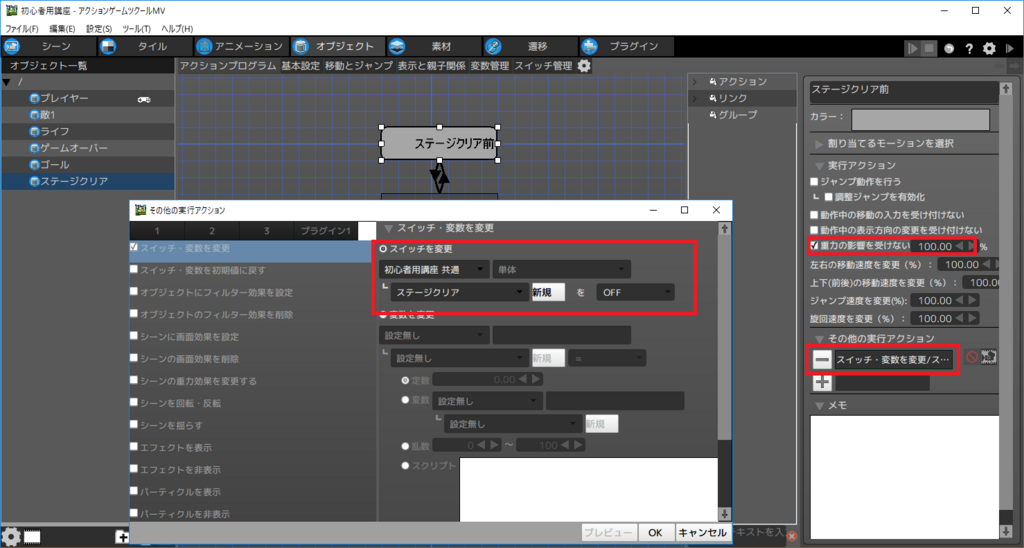Check シーンを揺らす checkbox
Image resolution: width=1024 pixels, height=548 pixels.
point(134,424)
